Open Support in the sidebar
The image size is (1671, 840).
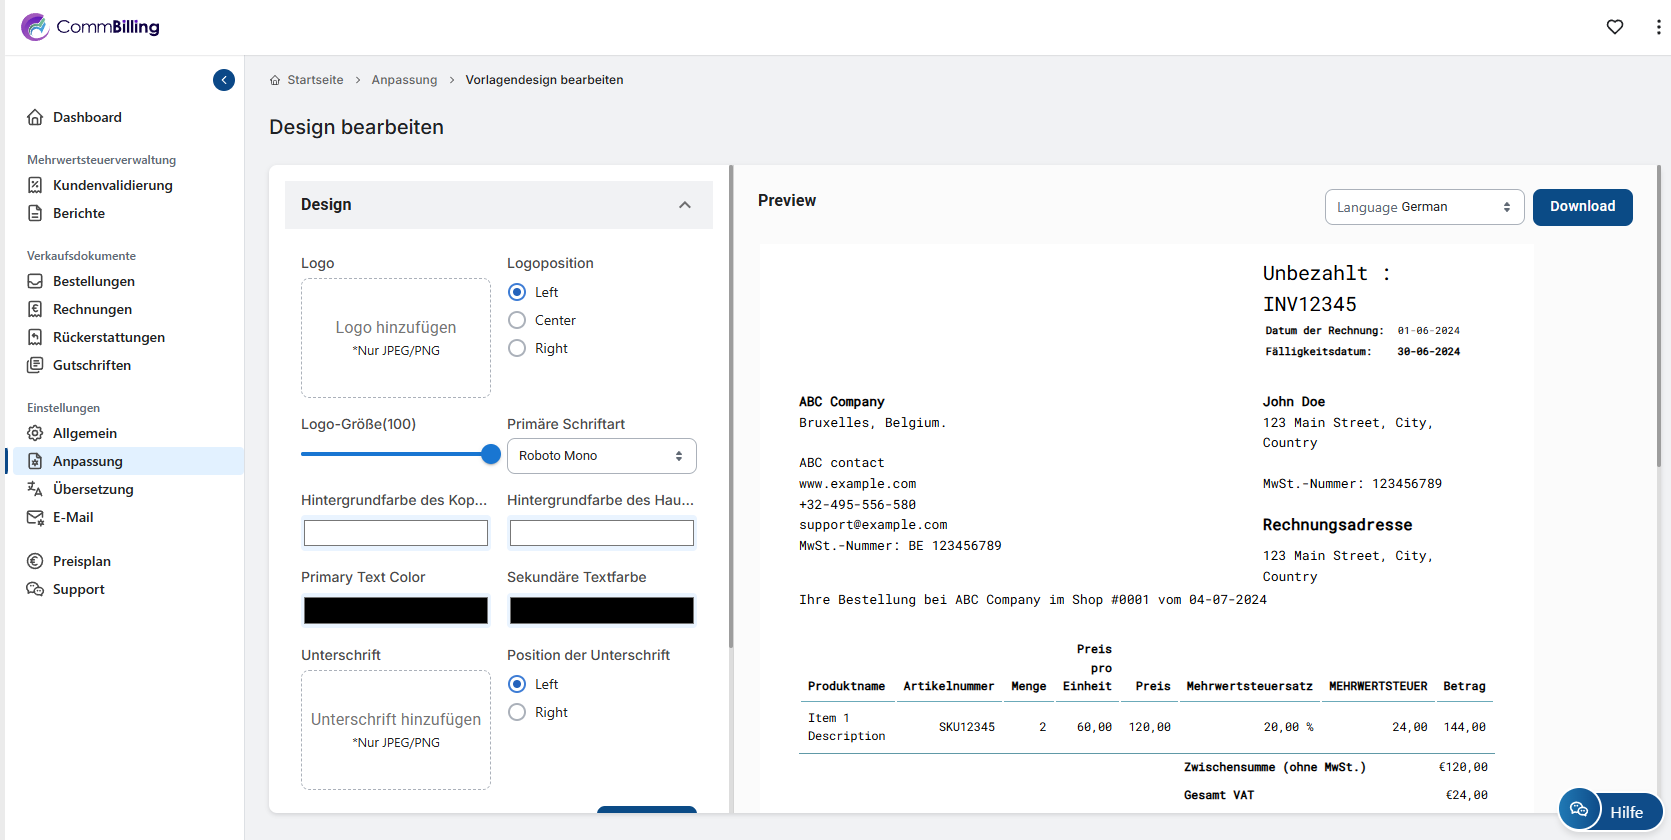coord(79,589)
